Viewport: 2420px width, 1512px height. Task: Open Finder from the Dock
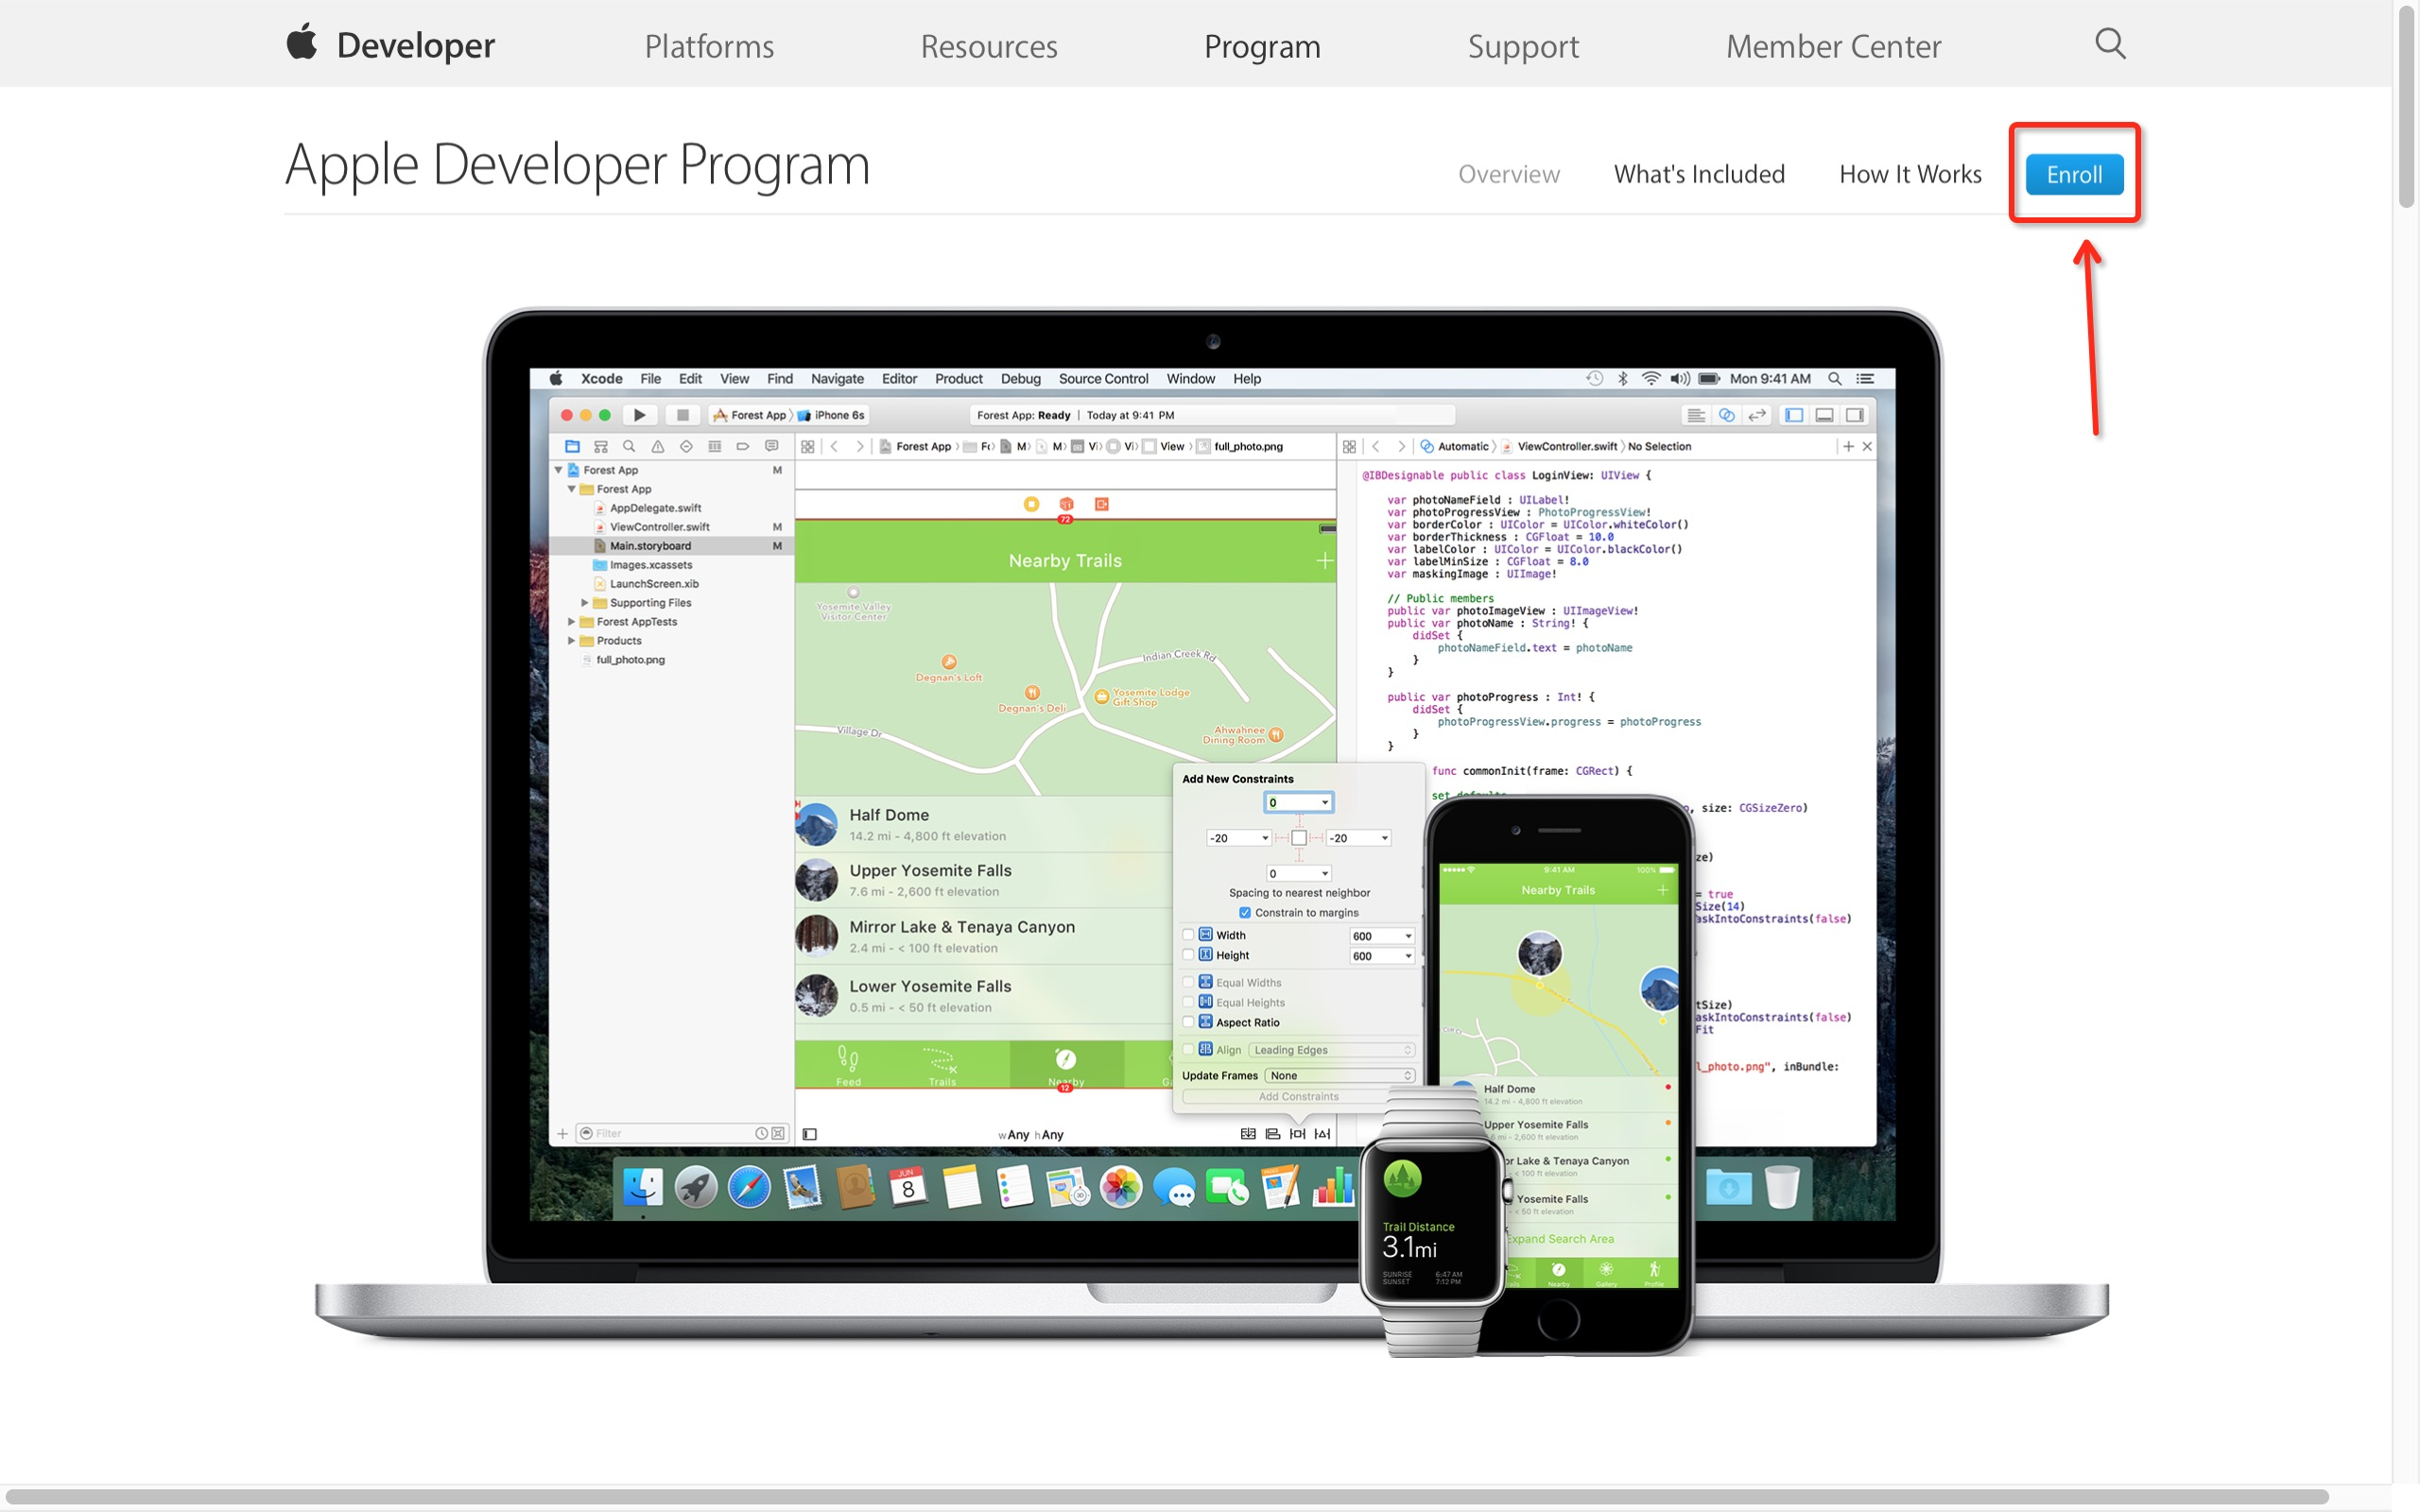pyautogui.click(x=642, y=1188)
